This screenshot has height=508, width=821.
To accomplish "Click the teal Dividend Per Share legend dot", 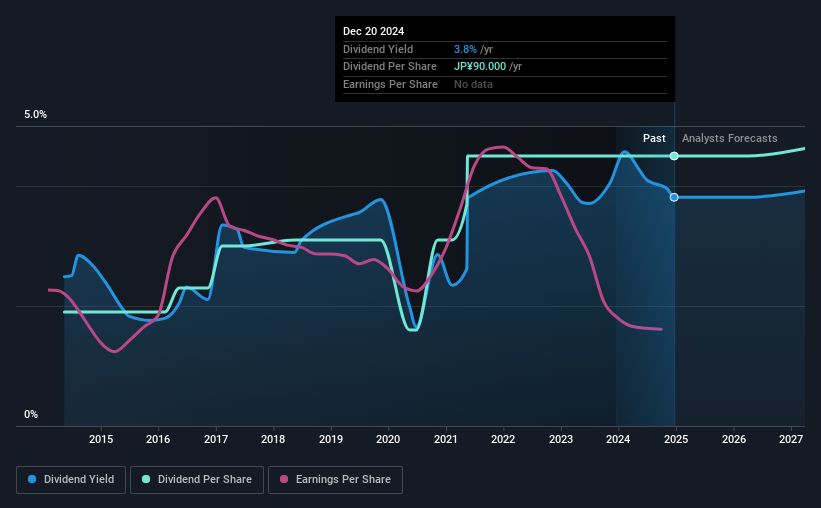I will (146, 479).
